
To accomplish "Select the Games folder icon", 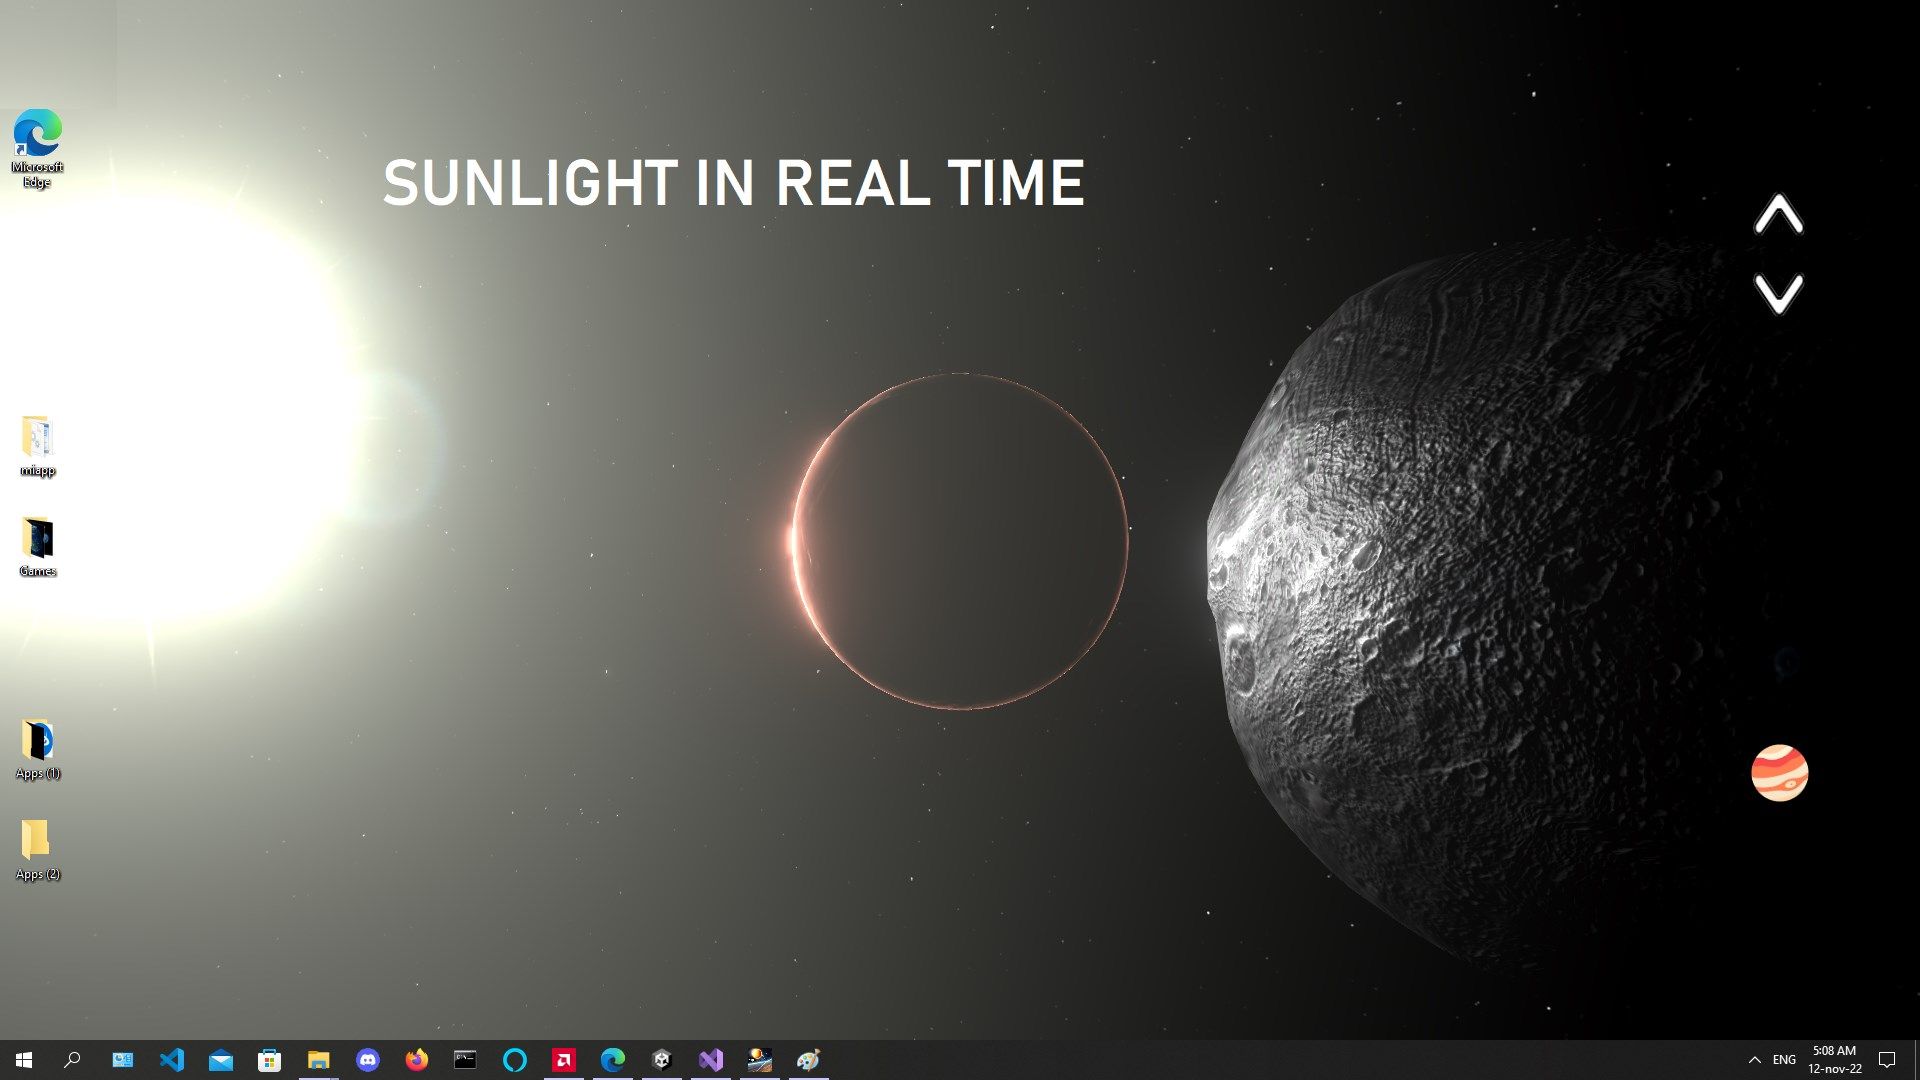I will (37, 547).
